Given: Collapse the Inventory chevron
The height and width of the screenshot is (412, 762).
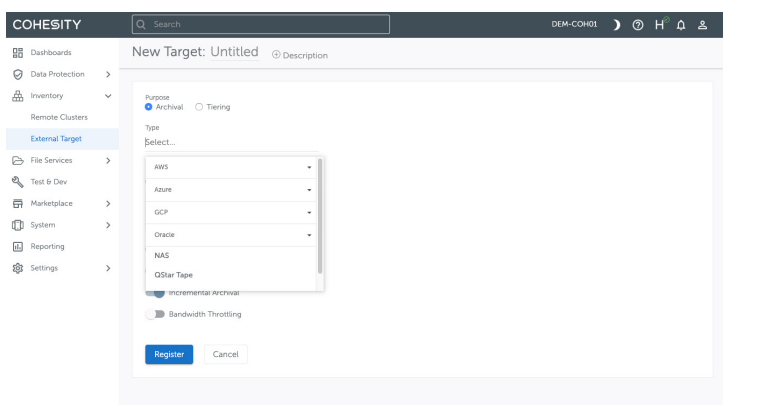Looking at the screenshot, I should [x=108, y=96].
